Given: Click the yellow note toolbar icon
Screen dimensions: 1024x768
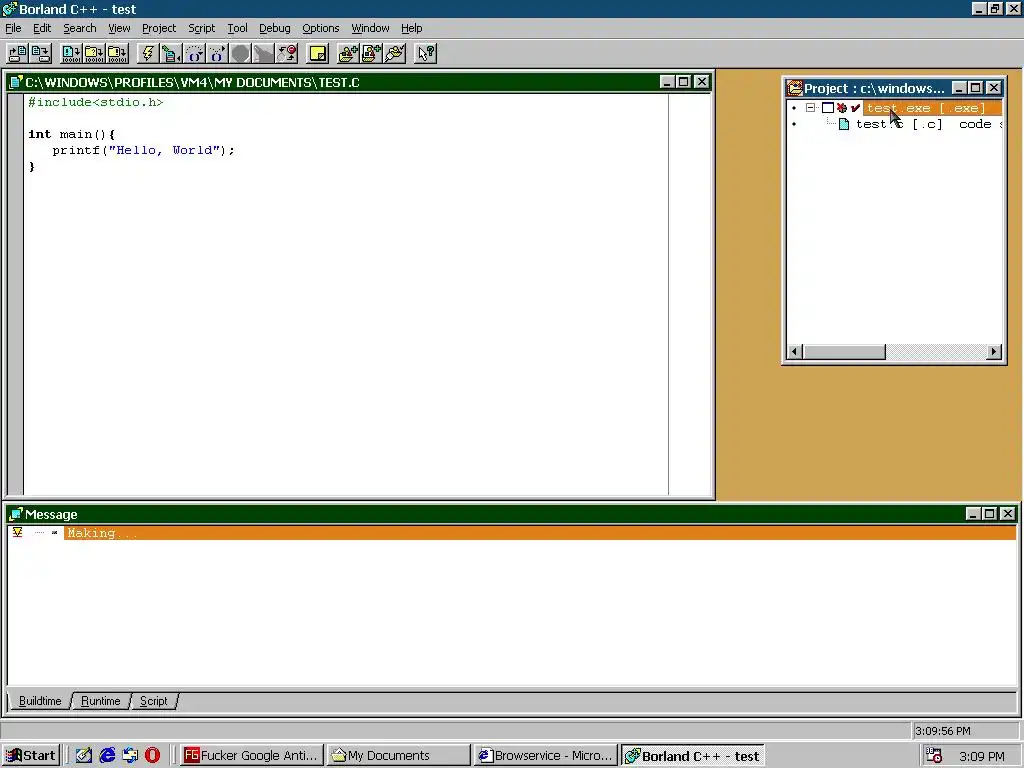Looking at the screenshot, I should pyautogui.click(x=317, y=54).
